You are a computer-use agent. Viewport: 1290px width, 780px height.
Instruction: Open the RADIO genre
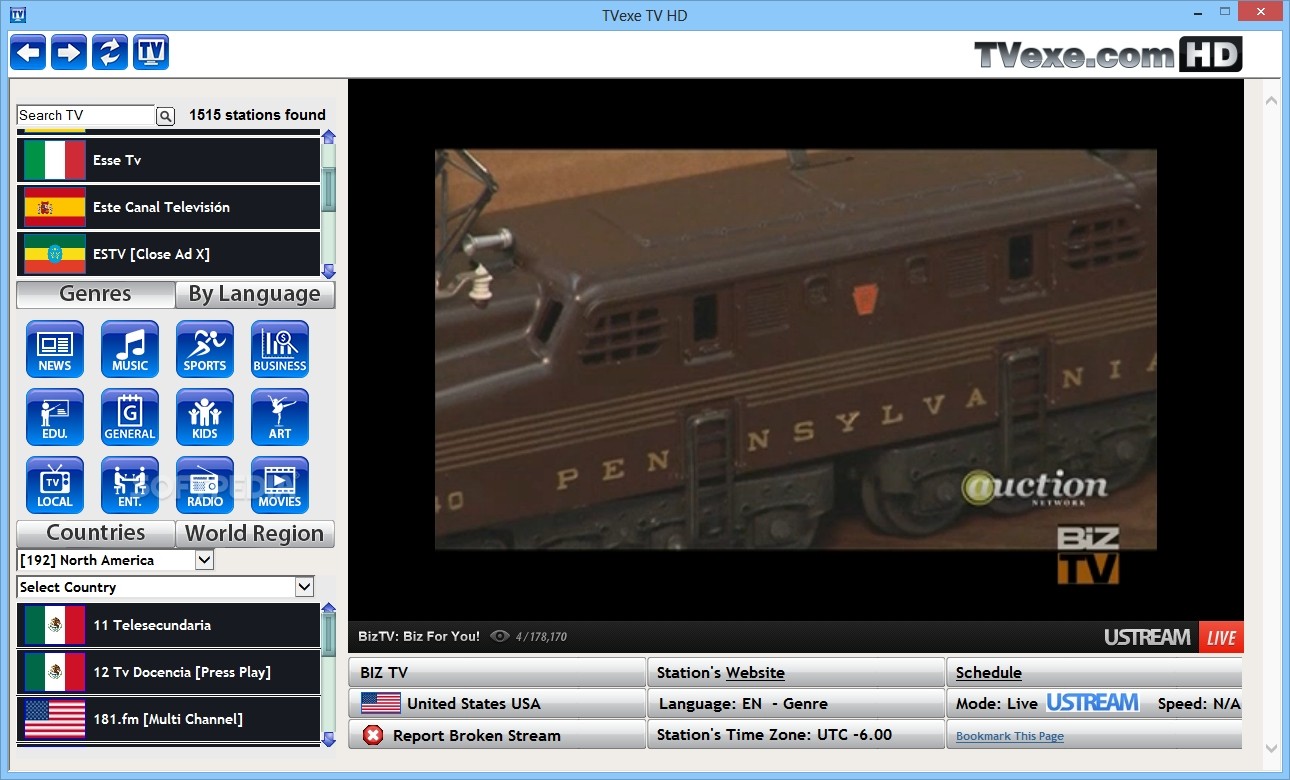coord(205,485)
